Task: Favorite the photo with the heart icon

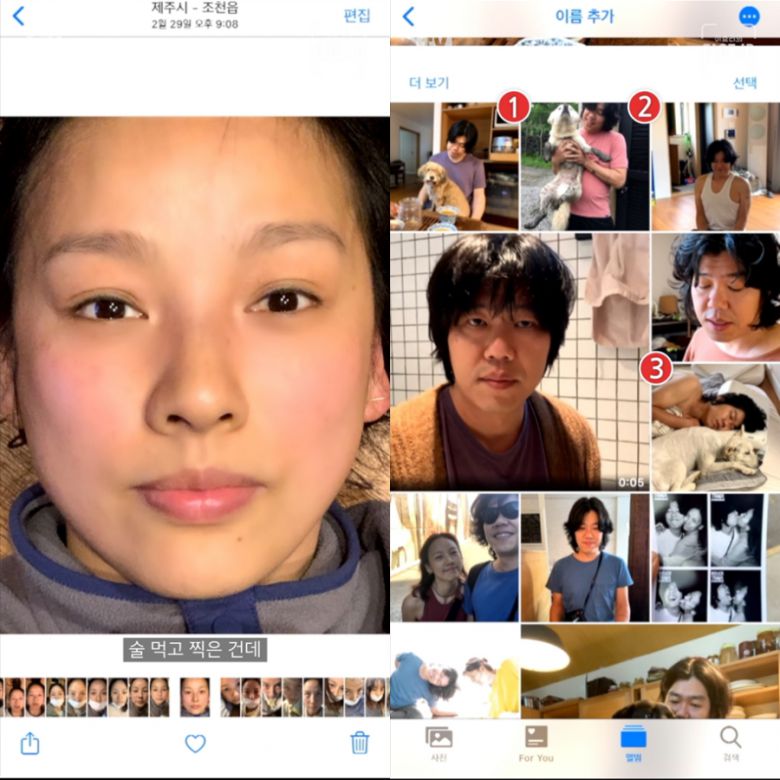Action: pyautogui.click(x=195, y=743)
